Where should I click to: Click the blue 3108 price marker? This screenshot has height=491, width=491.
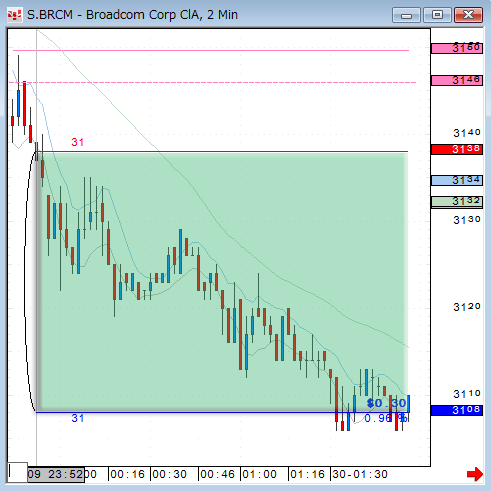tap(457, 410)
